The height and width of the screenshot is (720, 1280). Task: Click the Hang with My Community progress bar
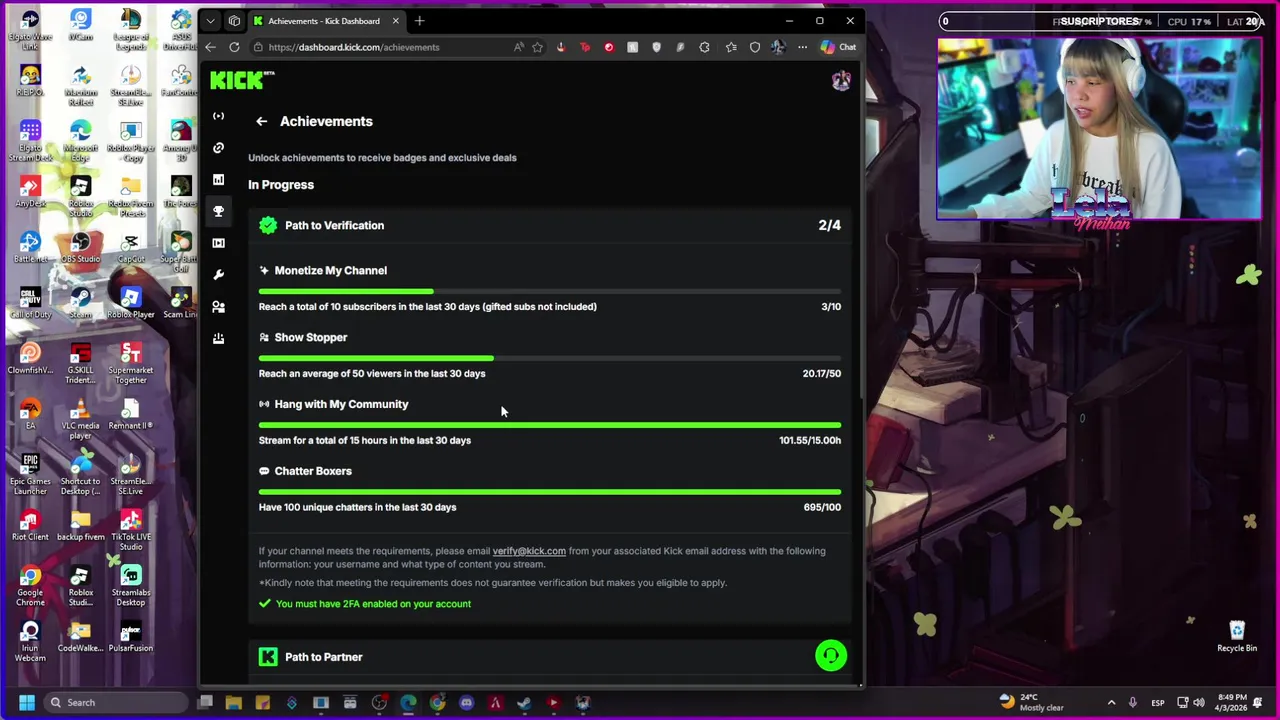[x=550, y=425]
